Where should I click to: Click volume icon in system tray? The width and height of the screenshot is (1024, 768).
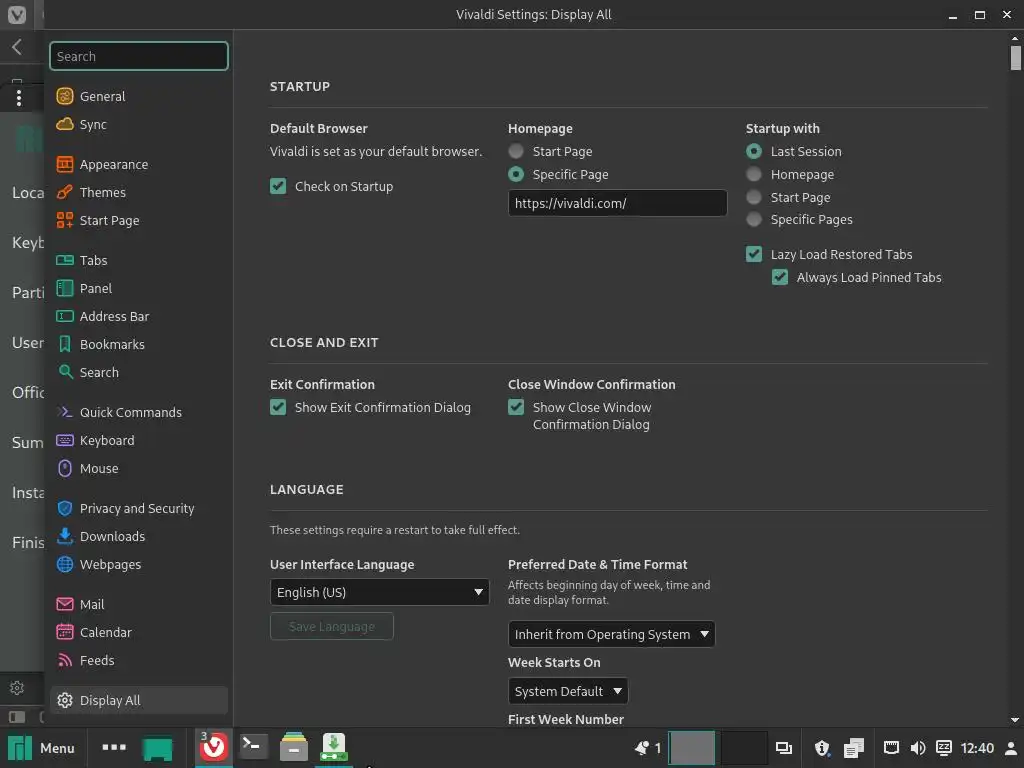point(918,748)
